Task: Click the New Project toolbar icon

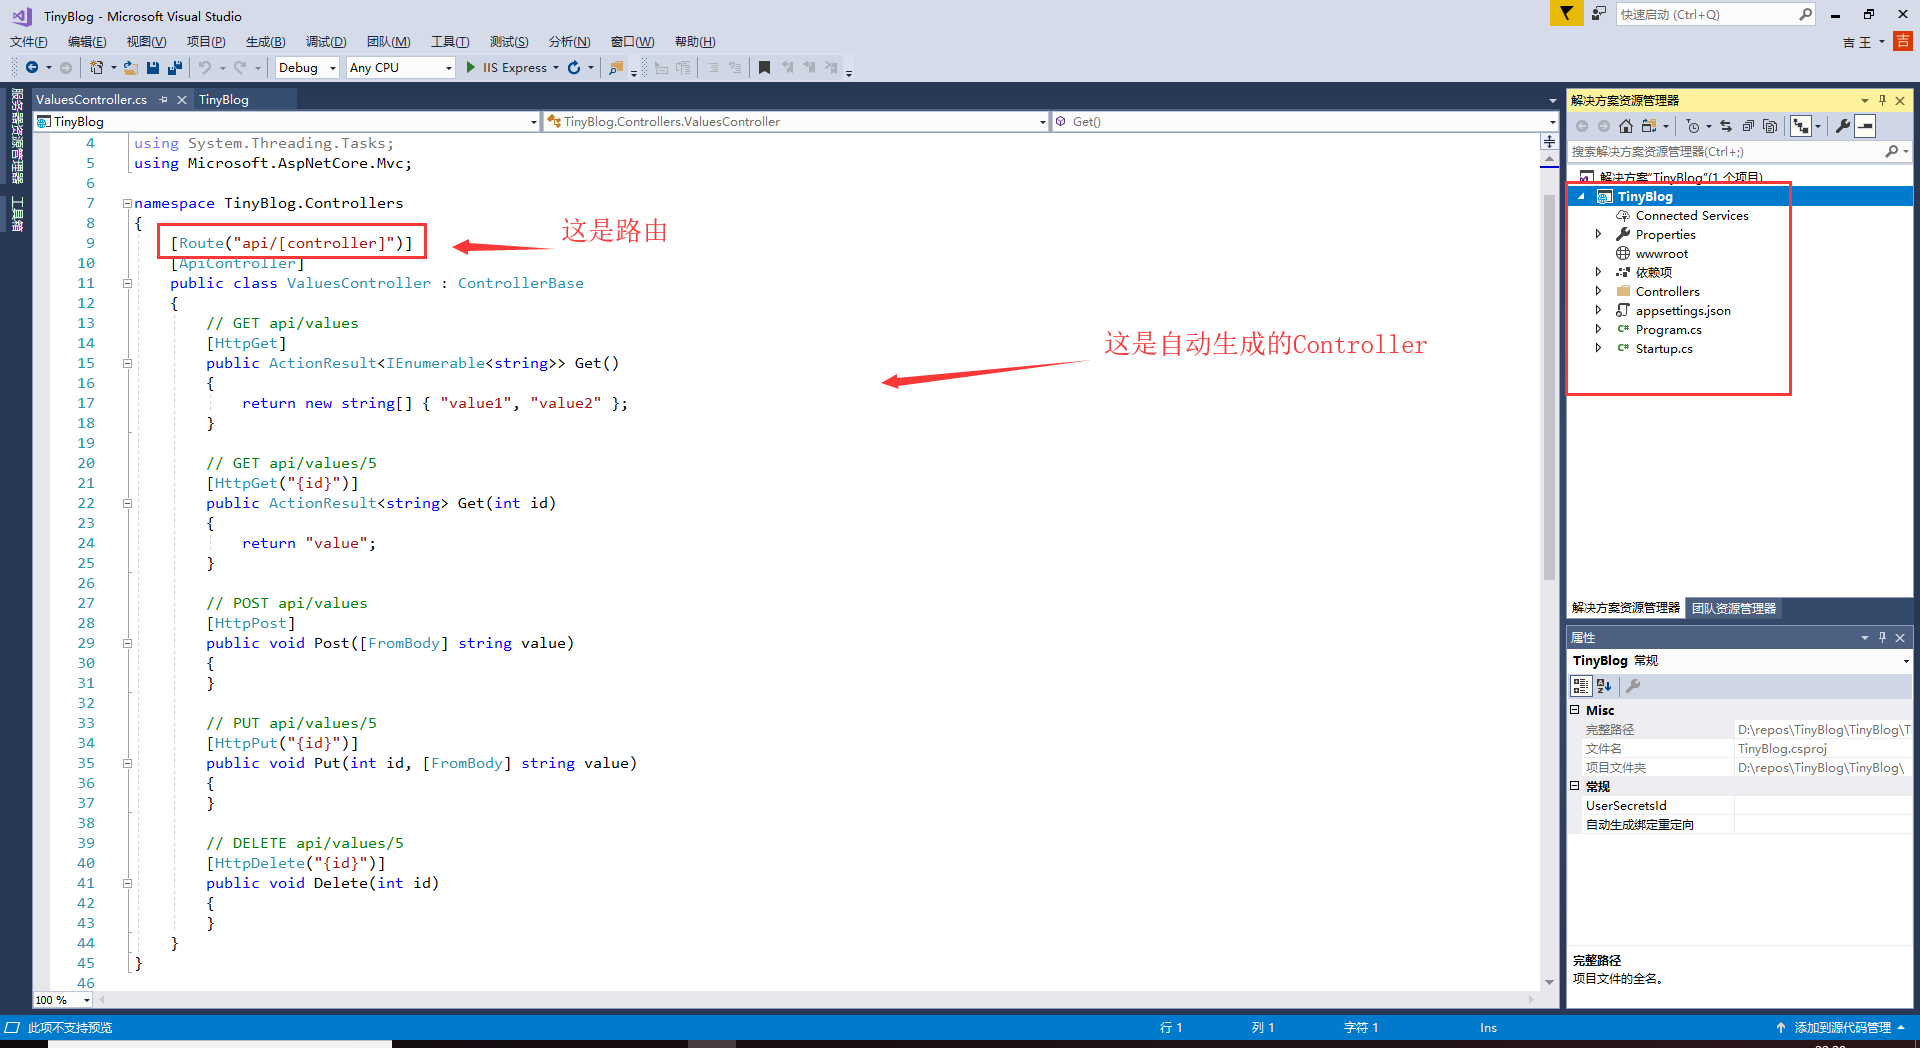Action: pos(96,68)
